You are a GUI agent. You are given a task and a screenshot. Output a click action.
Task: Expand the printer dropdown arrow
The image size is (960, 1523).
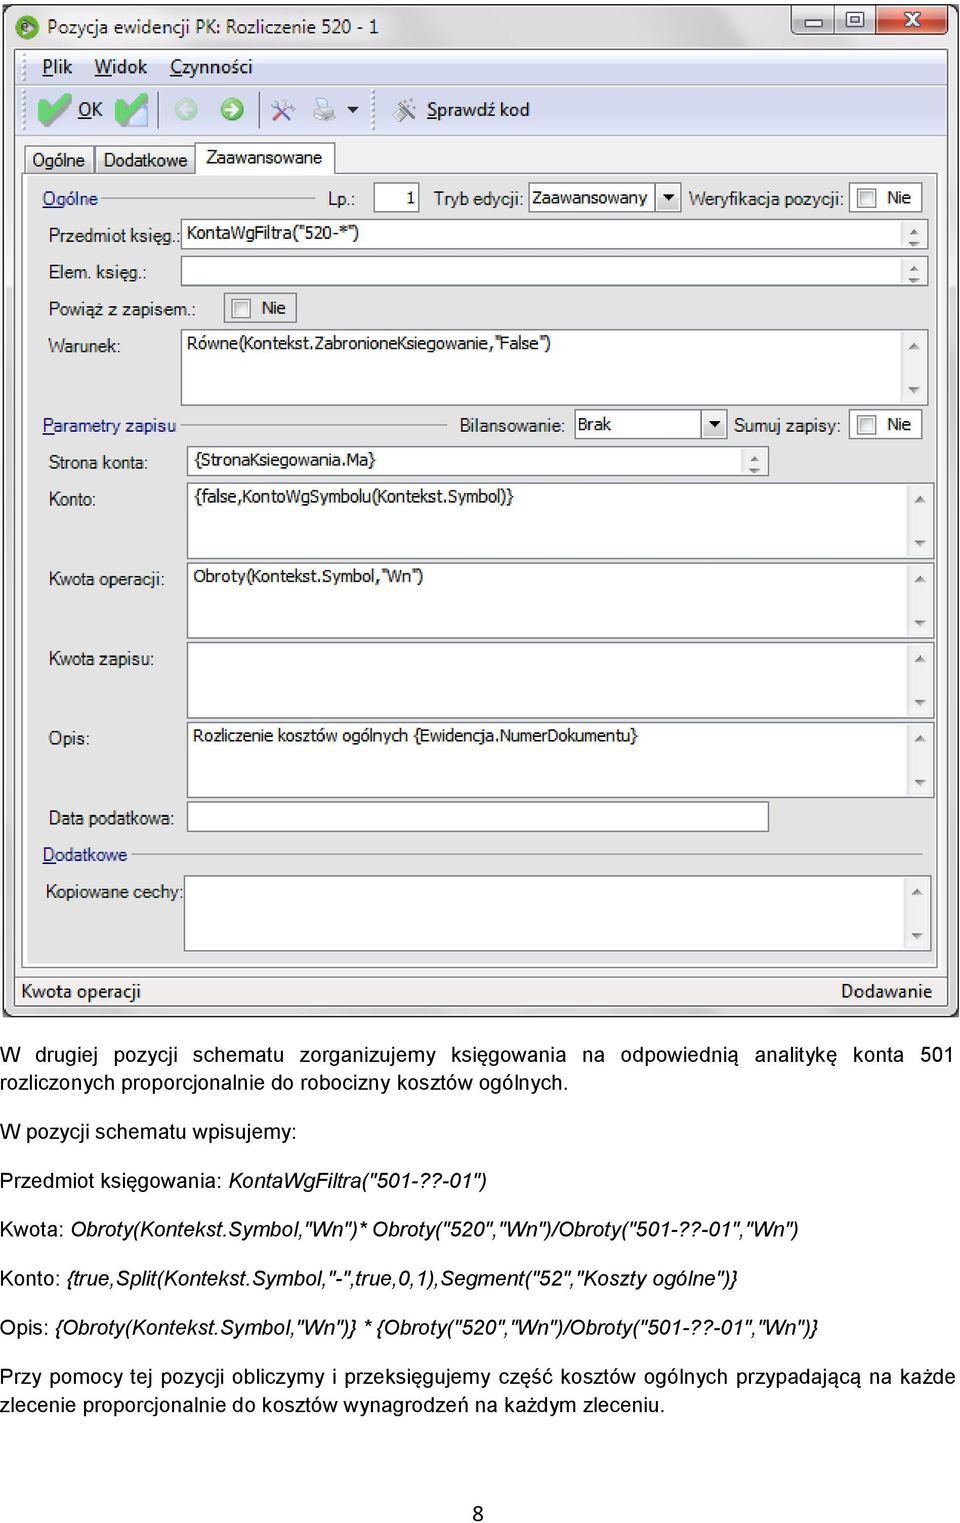pos(353,110)
